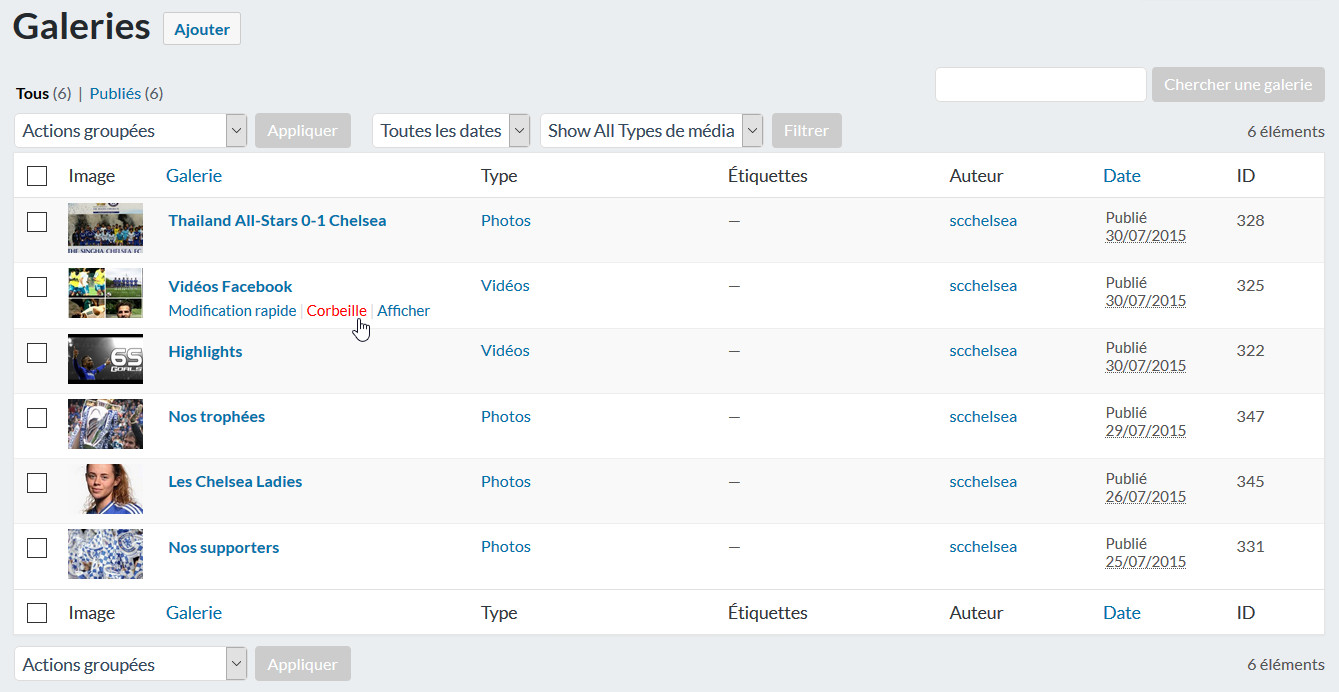
Task: Check the Nos supporters row checkbox
Action: (37, 548)
